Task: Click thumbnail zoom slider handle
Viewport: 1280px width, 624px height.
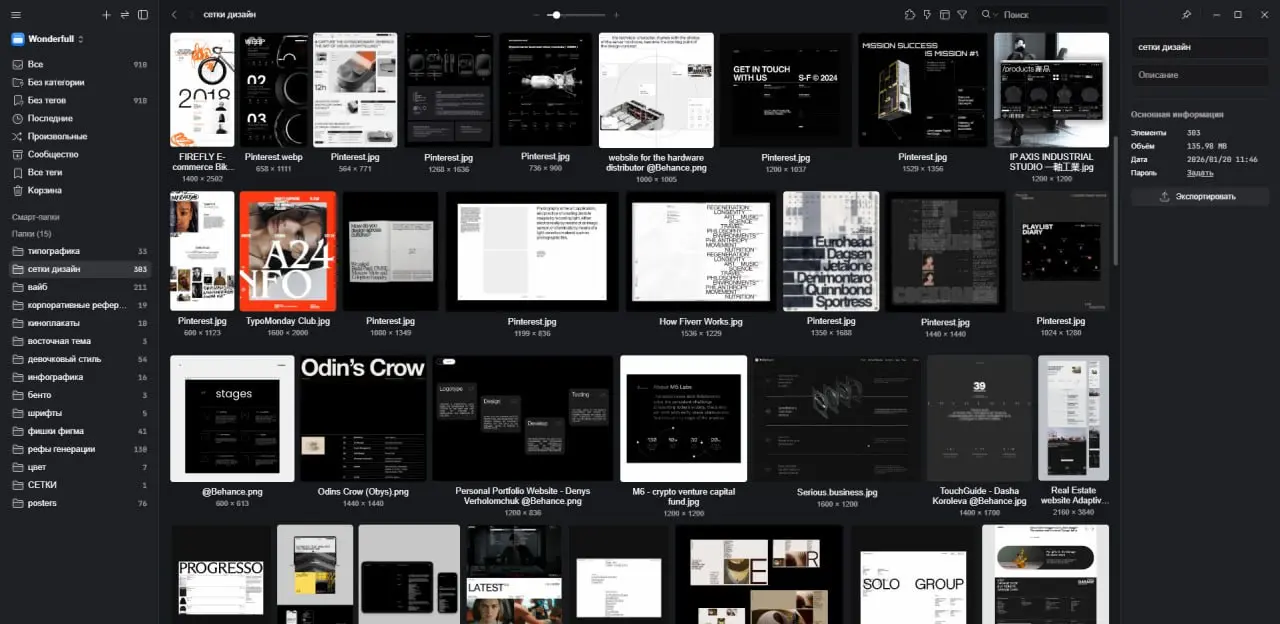Action: pyautogui.click(x=556, y=15)
